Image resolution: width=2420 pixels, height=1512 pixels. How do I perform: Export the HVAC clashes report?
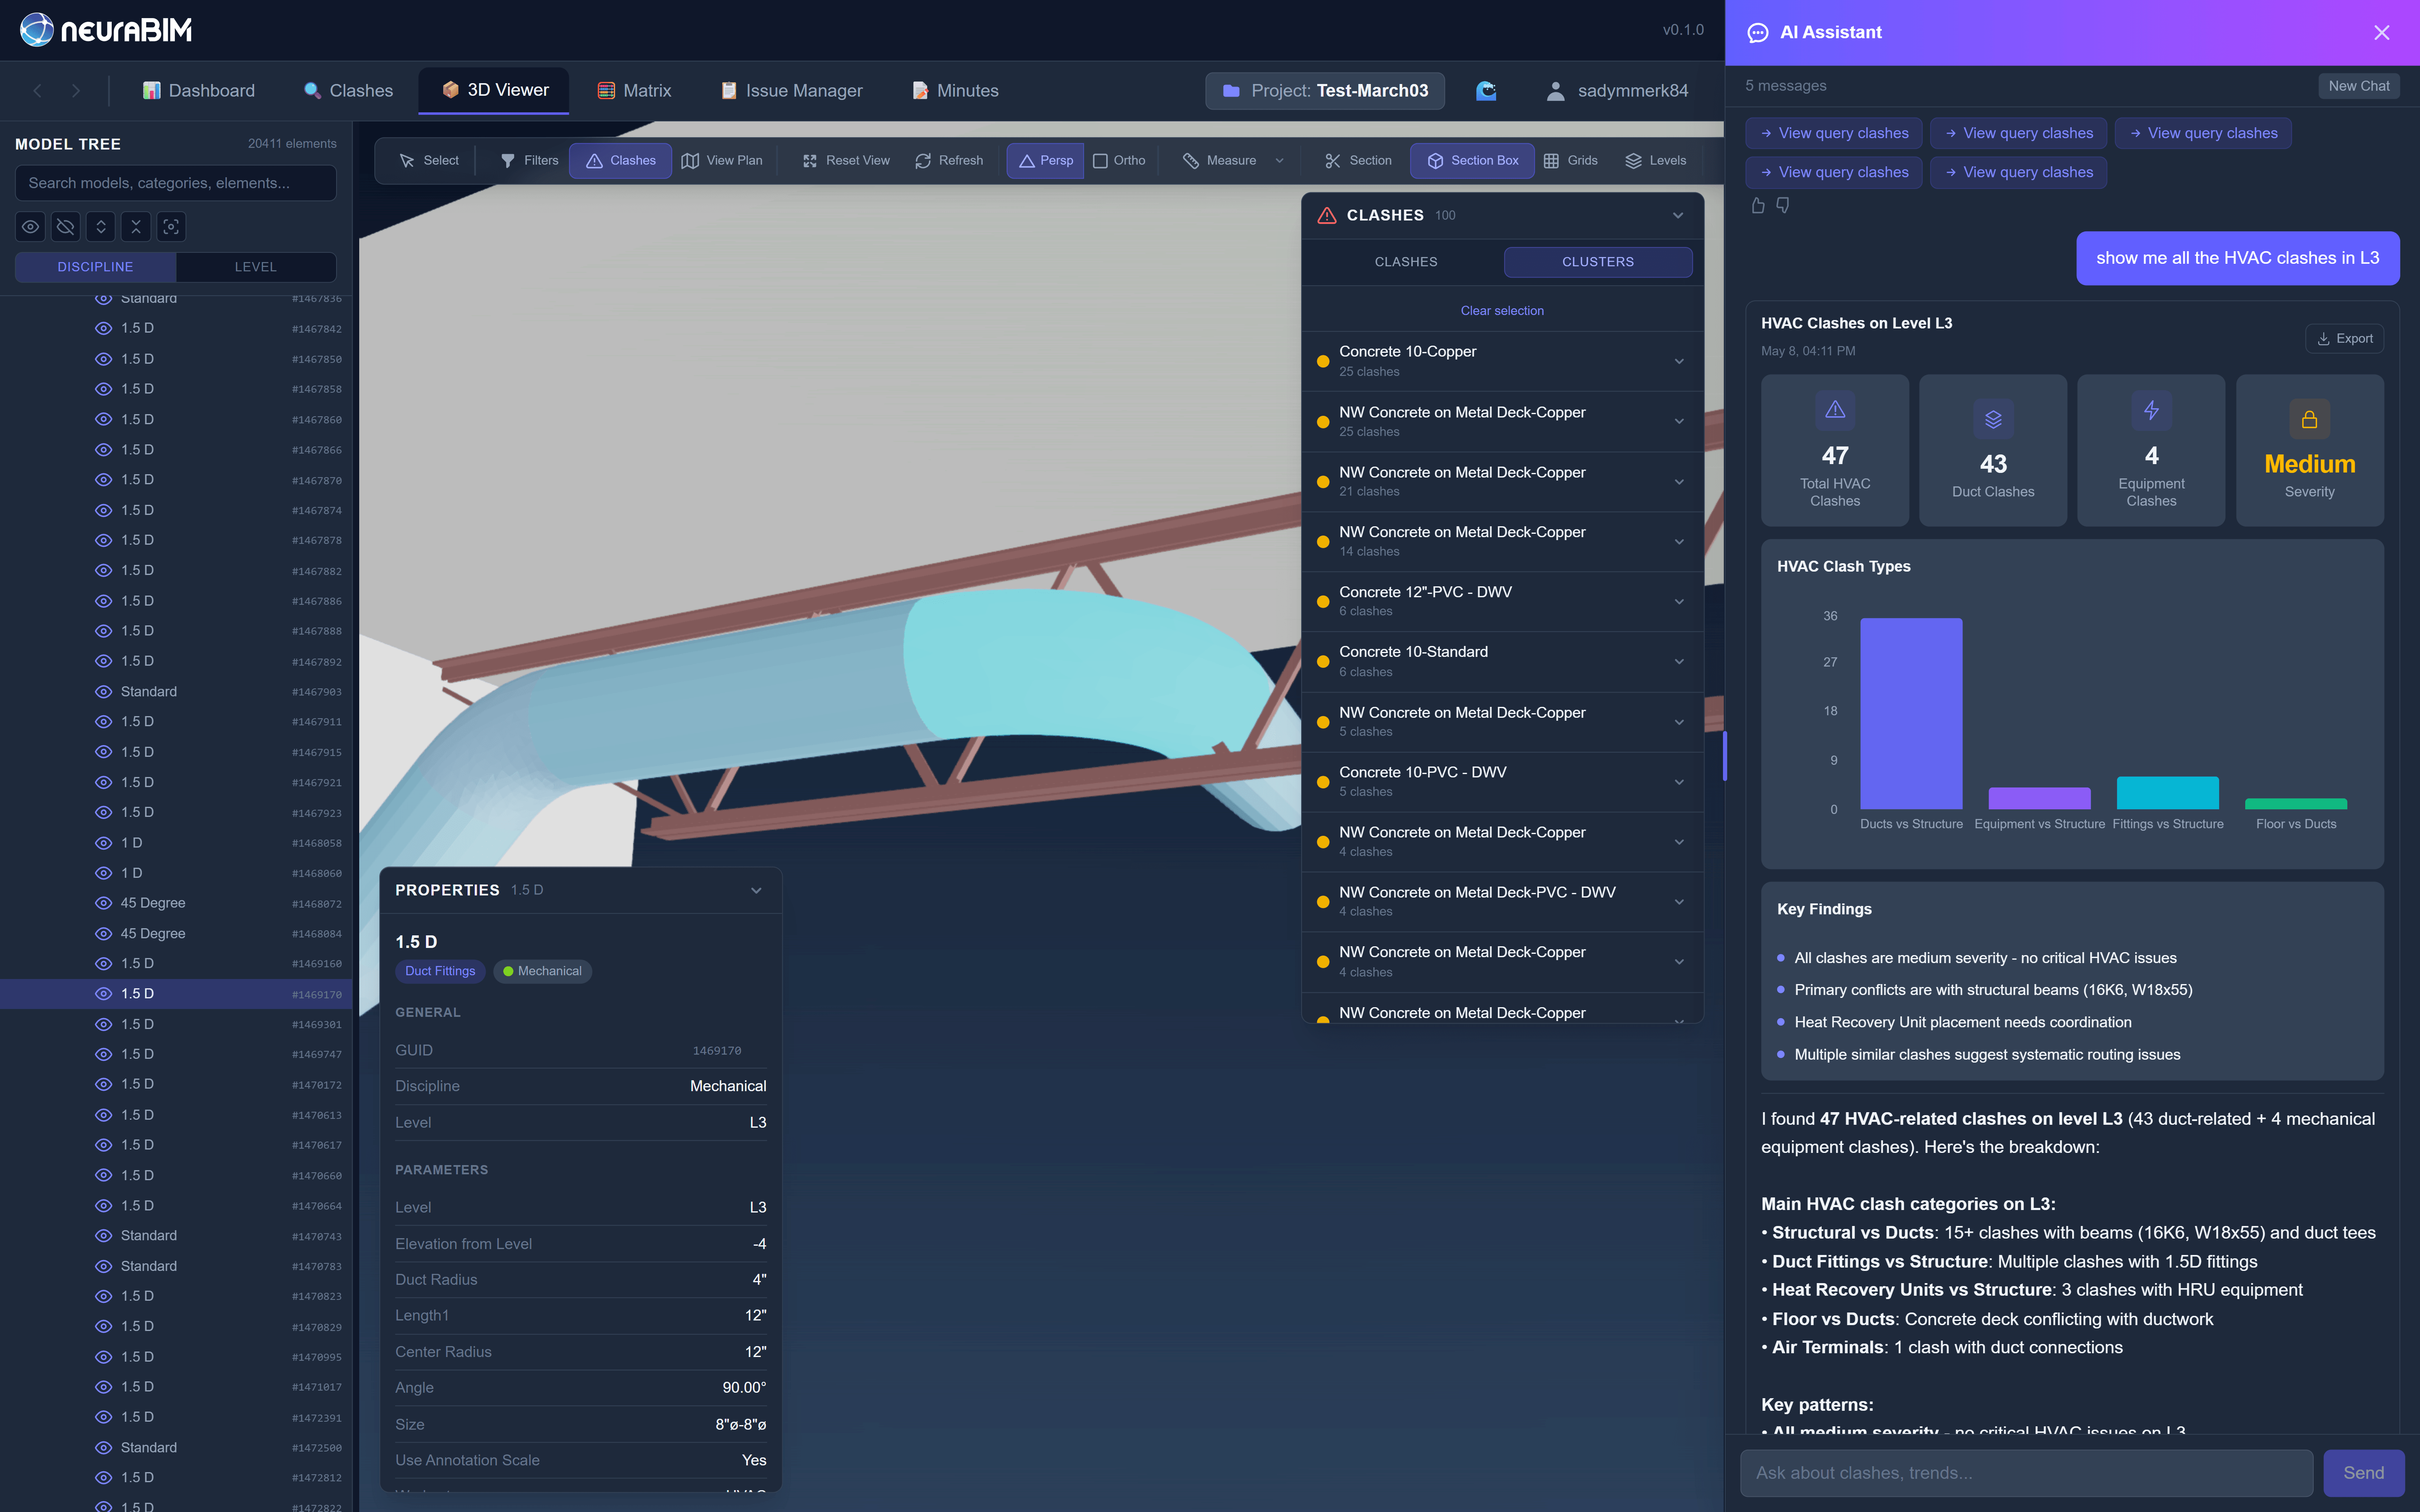pos(2344,339)
